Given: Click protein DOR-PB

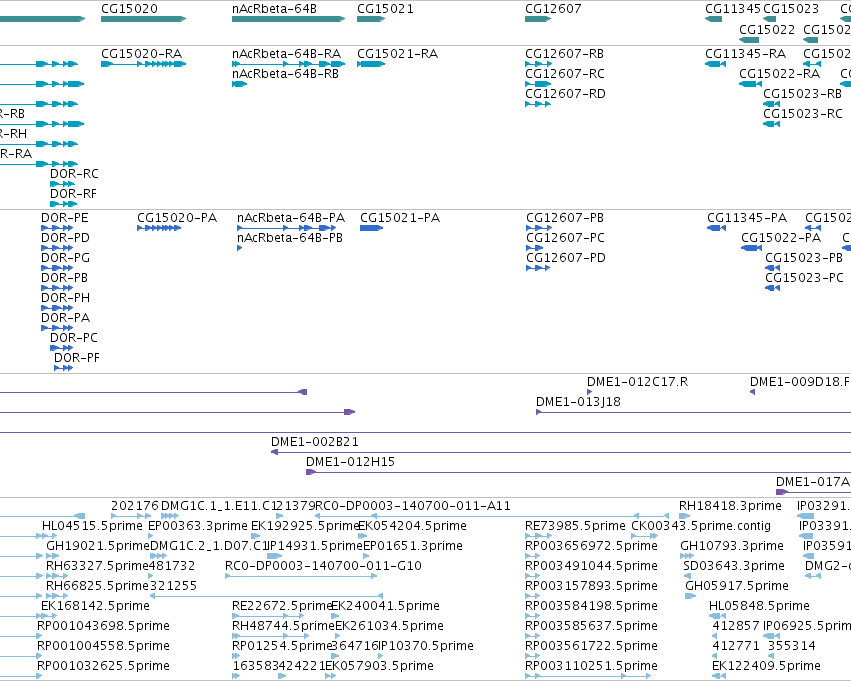Looking at the screenshot, I should pos(57,288).
